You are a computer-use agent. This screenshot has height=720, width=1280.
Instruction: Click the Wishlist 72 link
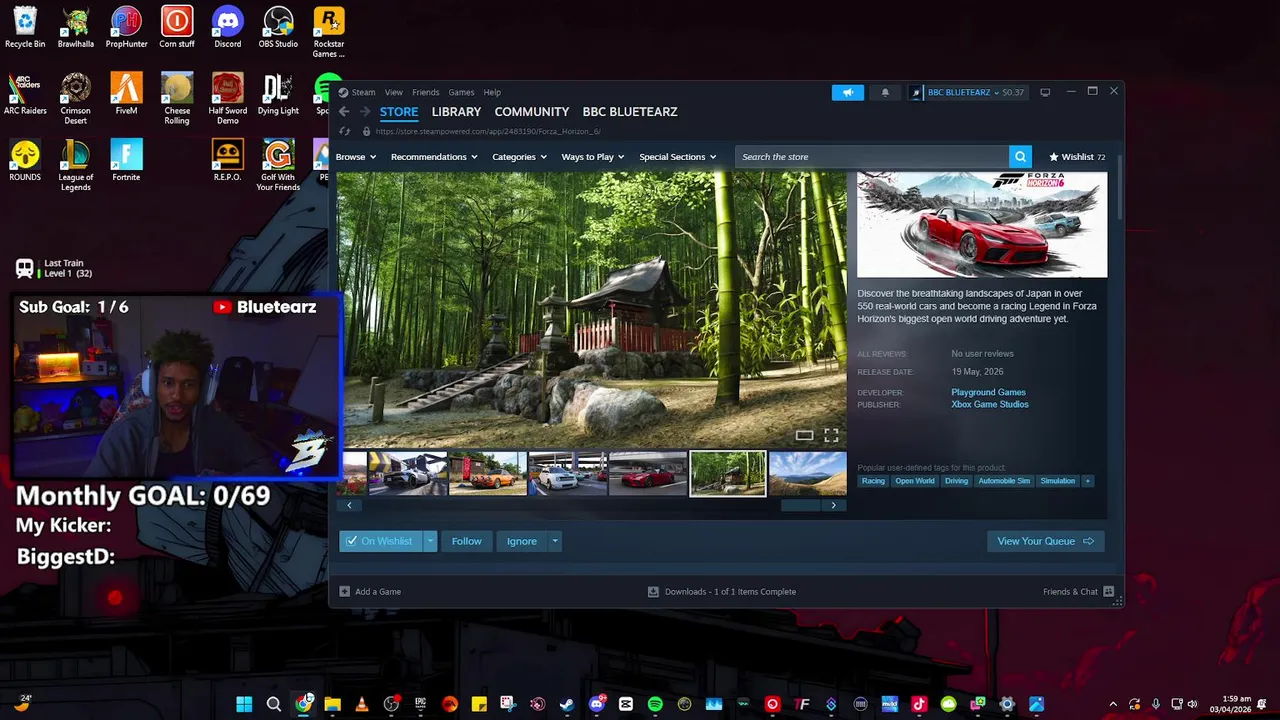point(1077,157)
